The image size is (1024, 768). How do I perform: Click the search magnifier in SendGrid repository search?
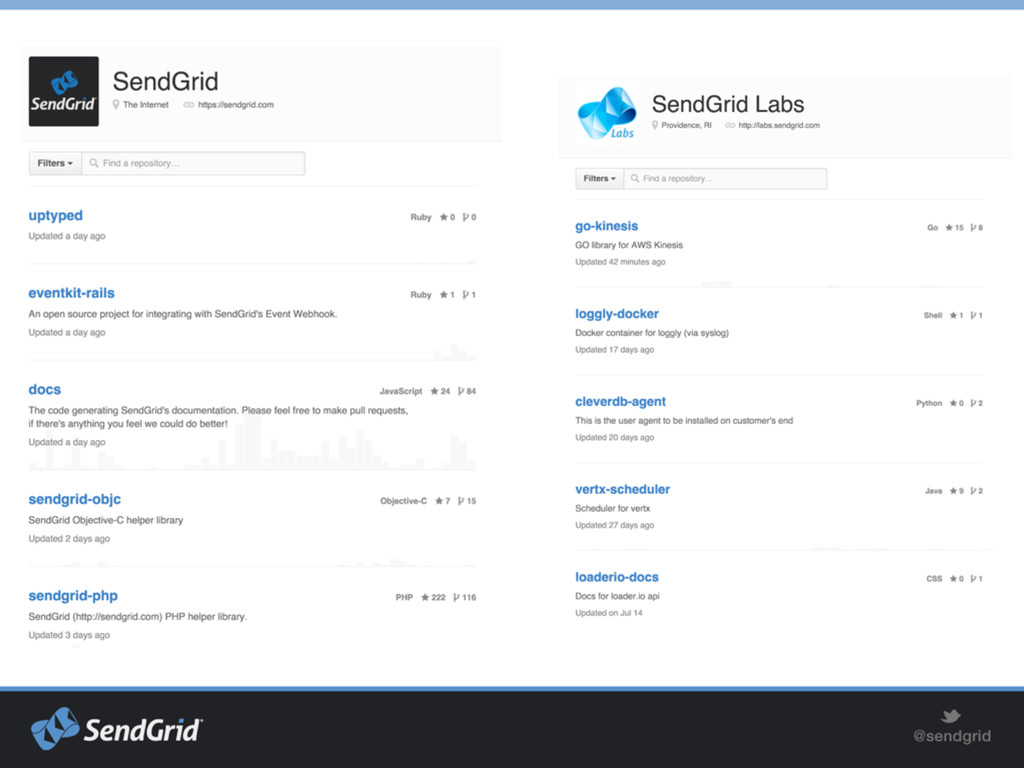click(x=94, y=163)
